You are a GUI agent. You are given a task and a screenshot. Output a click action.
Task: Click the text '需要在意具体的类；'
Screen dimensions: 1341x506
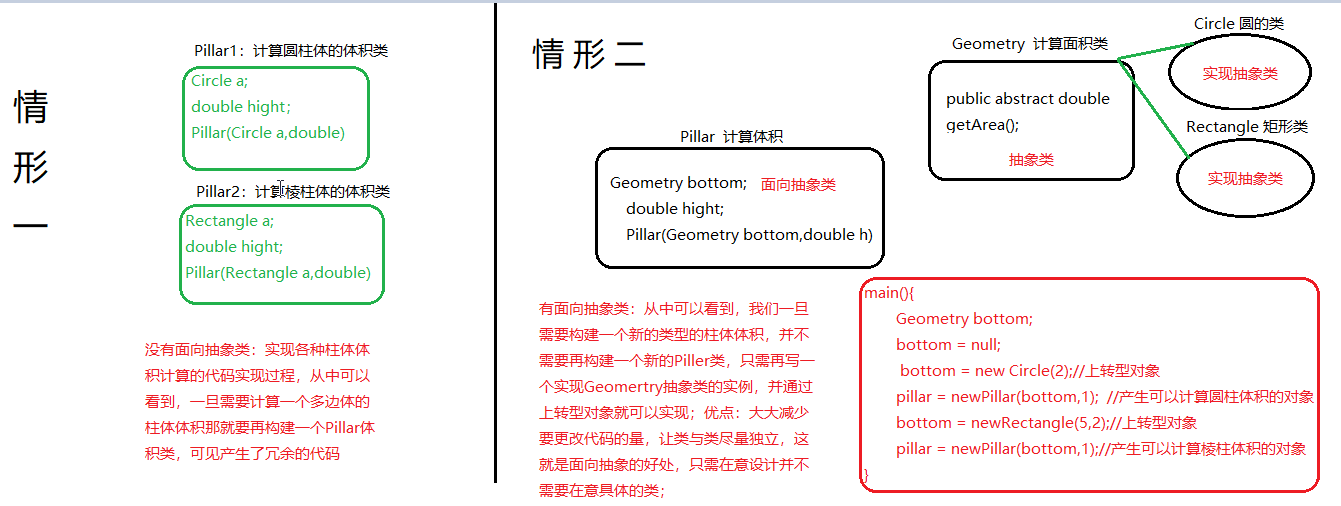(601, 491)
